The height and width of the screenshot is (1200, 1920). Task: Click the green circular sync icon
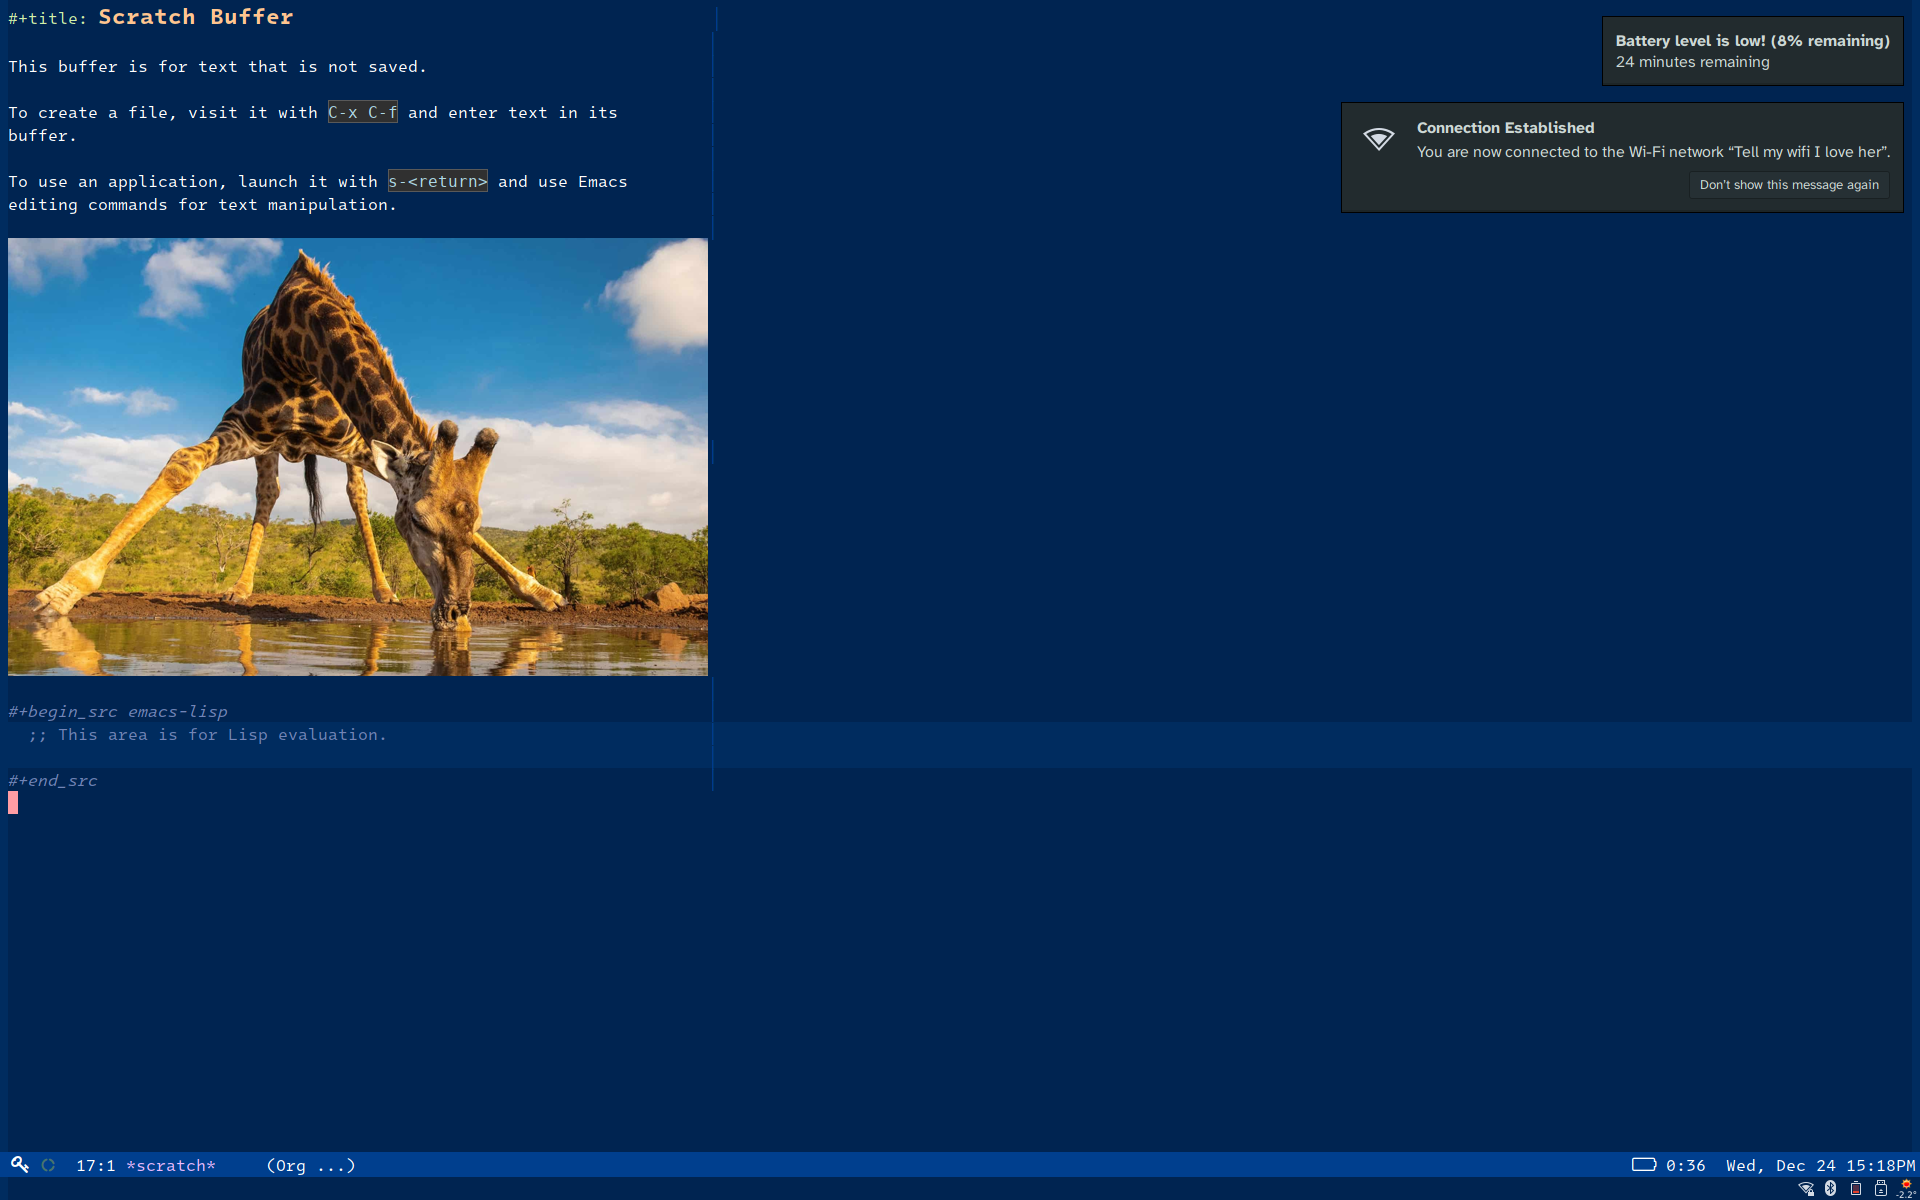48,1165
